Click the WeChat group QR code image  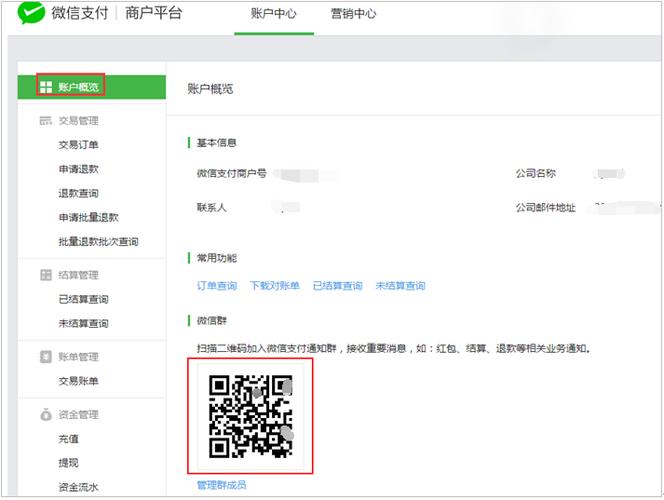(x=251, y=417)
